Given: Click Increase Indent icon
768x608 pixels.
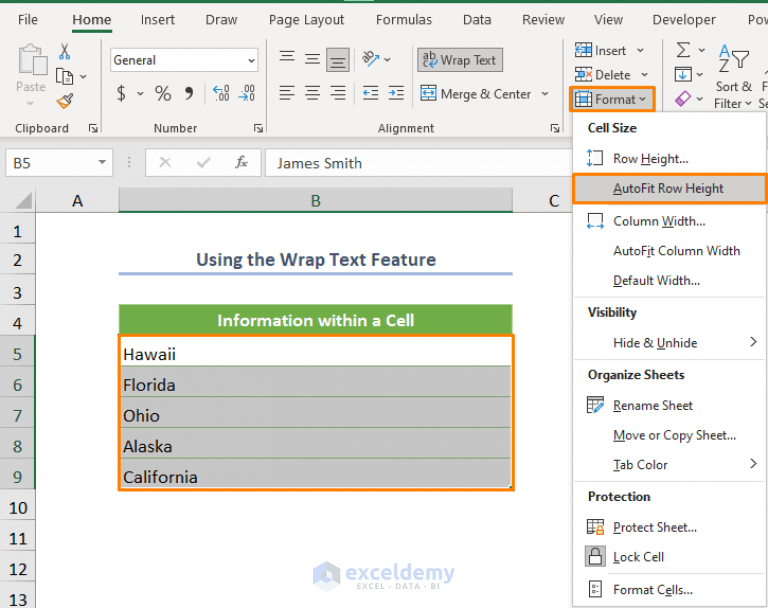Looking at the screenshot, I should (396, 93).
